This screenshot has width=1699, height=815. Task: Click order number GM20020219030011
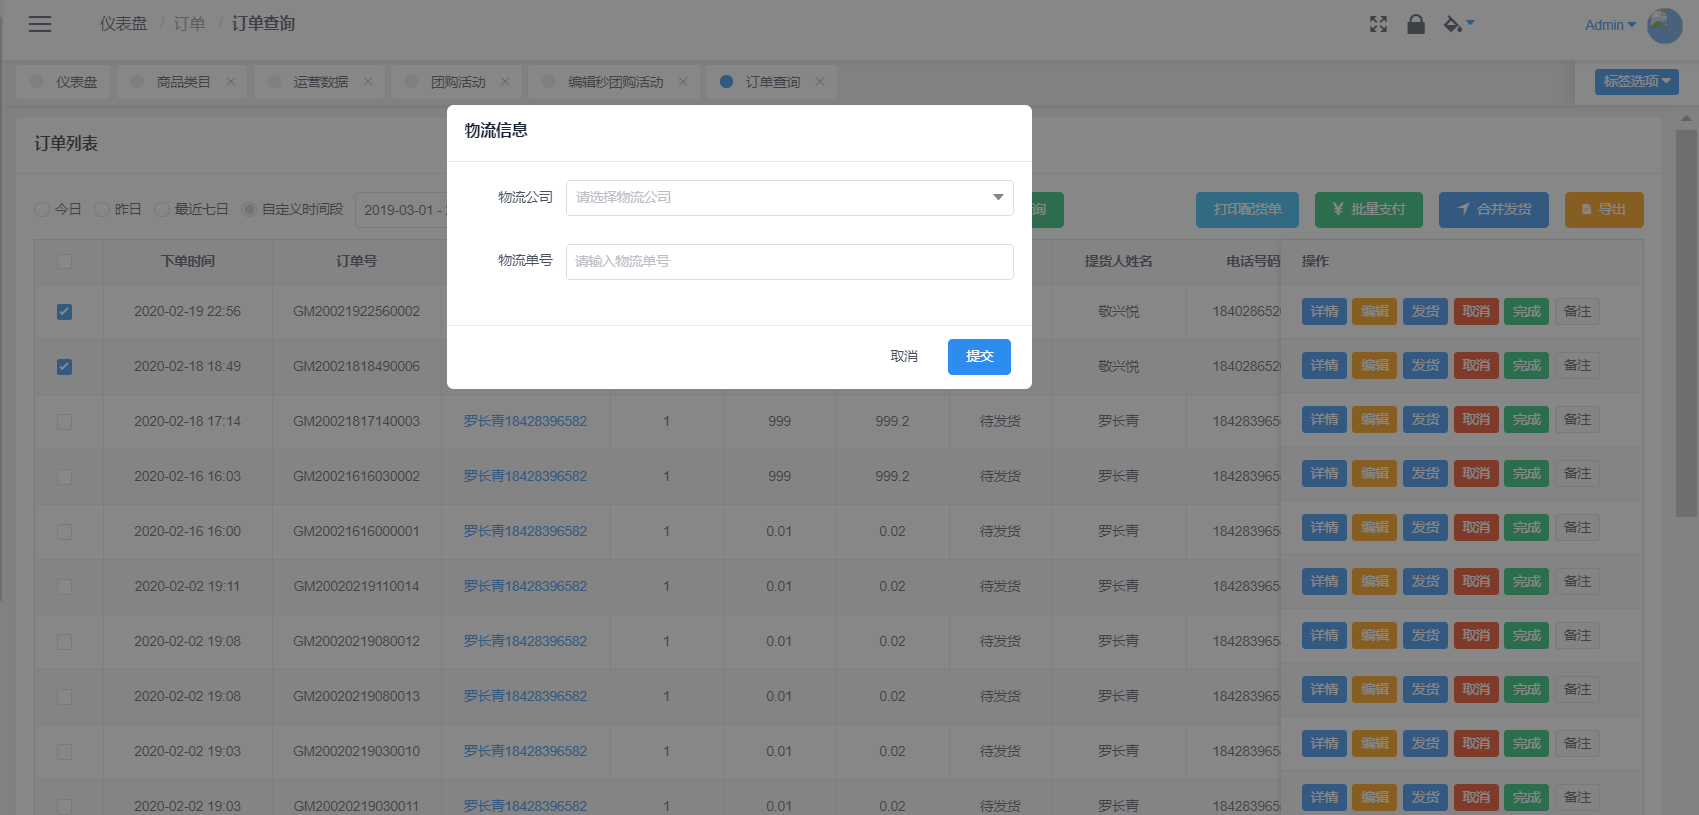click(x=356, y=806)
